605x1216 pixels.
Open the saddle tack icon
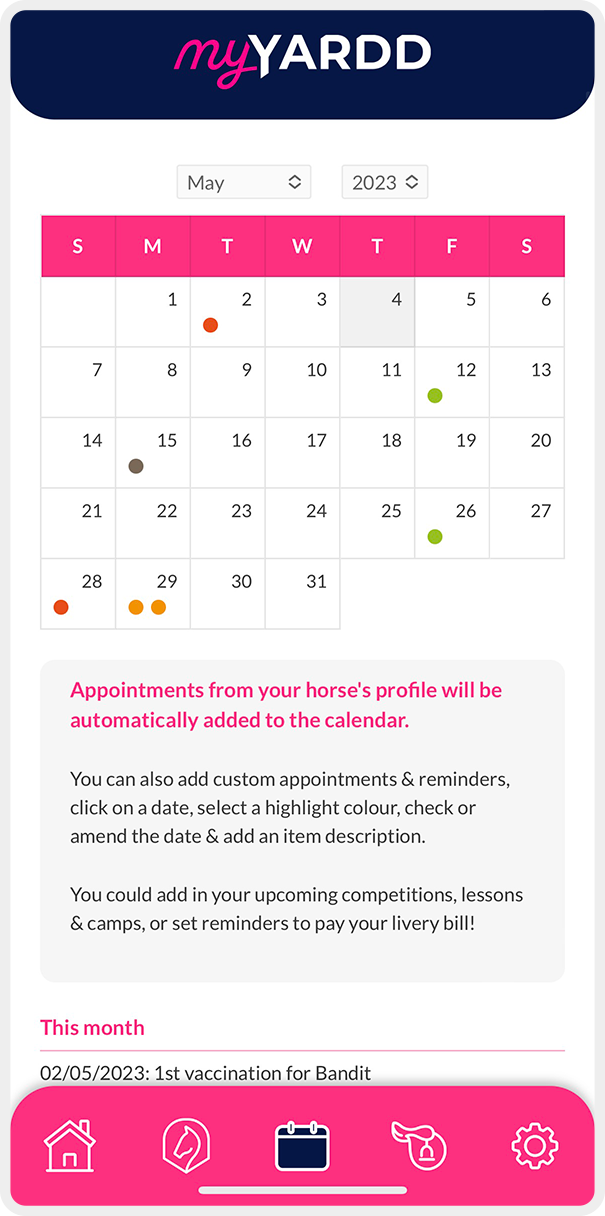[418, 1145]
